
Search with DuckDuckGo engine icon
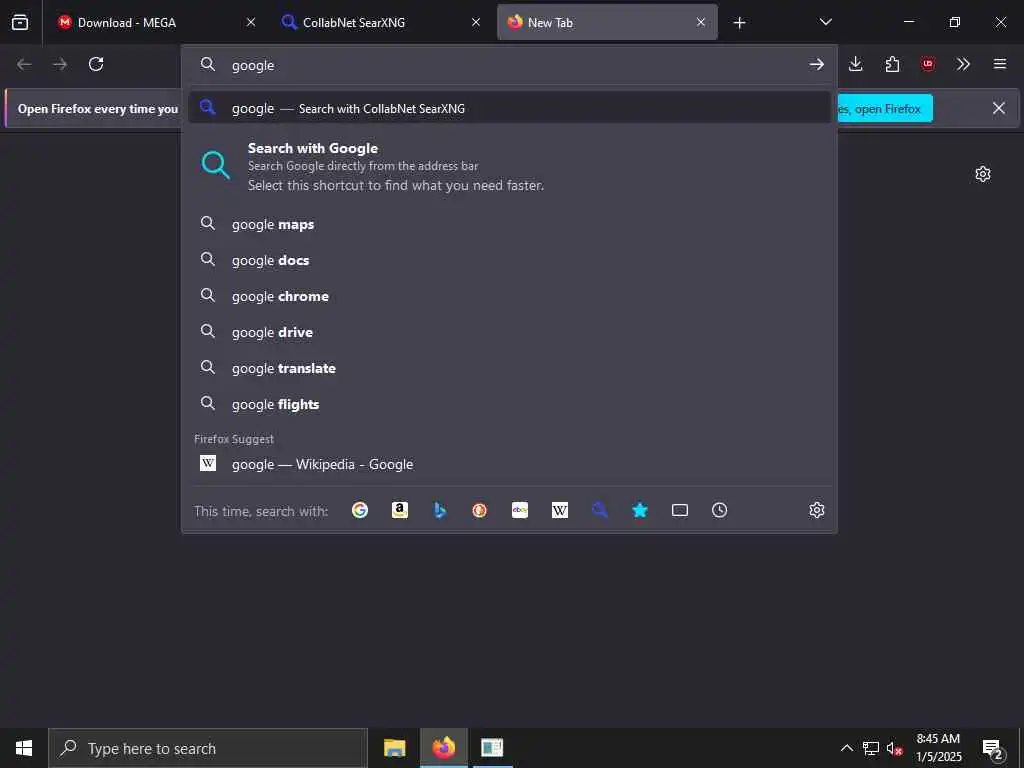click(x=479, y=510)
